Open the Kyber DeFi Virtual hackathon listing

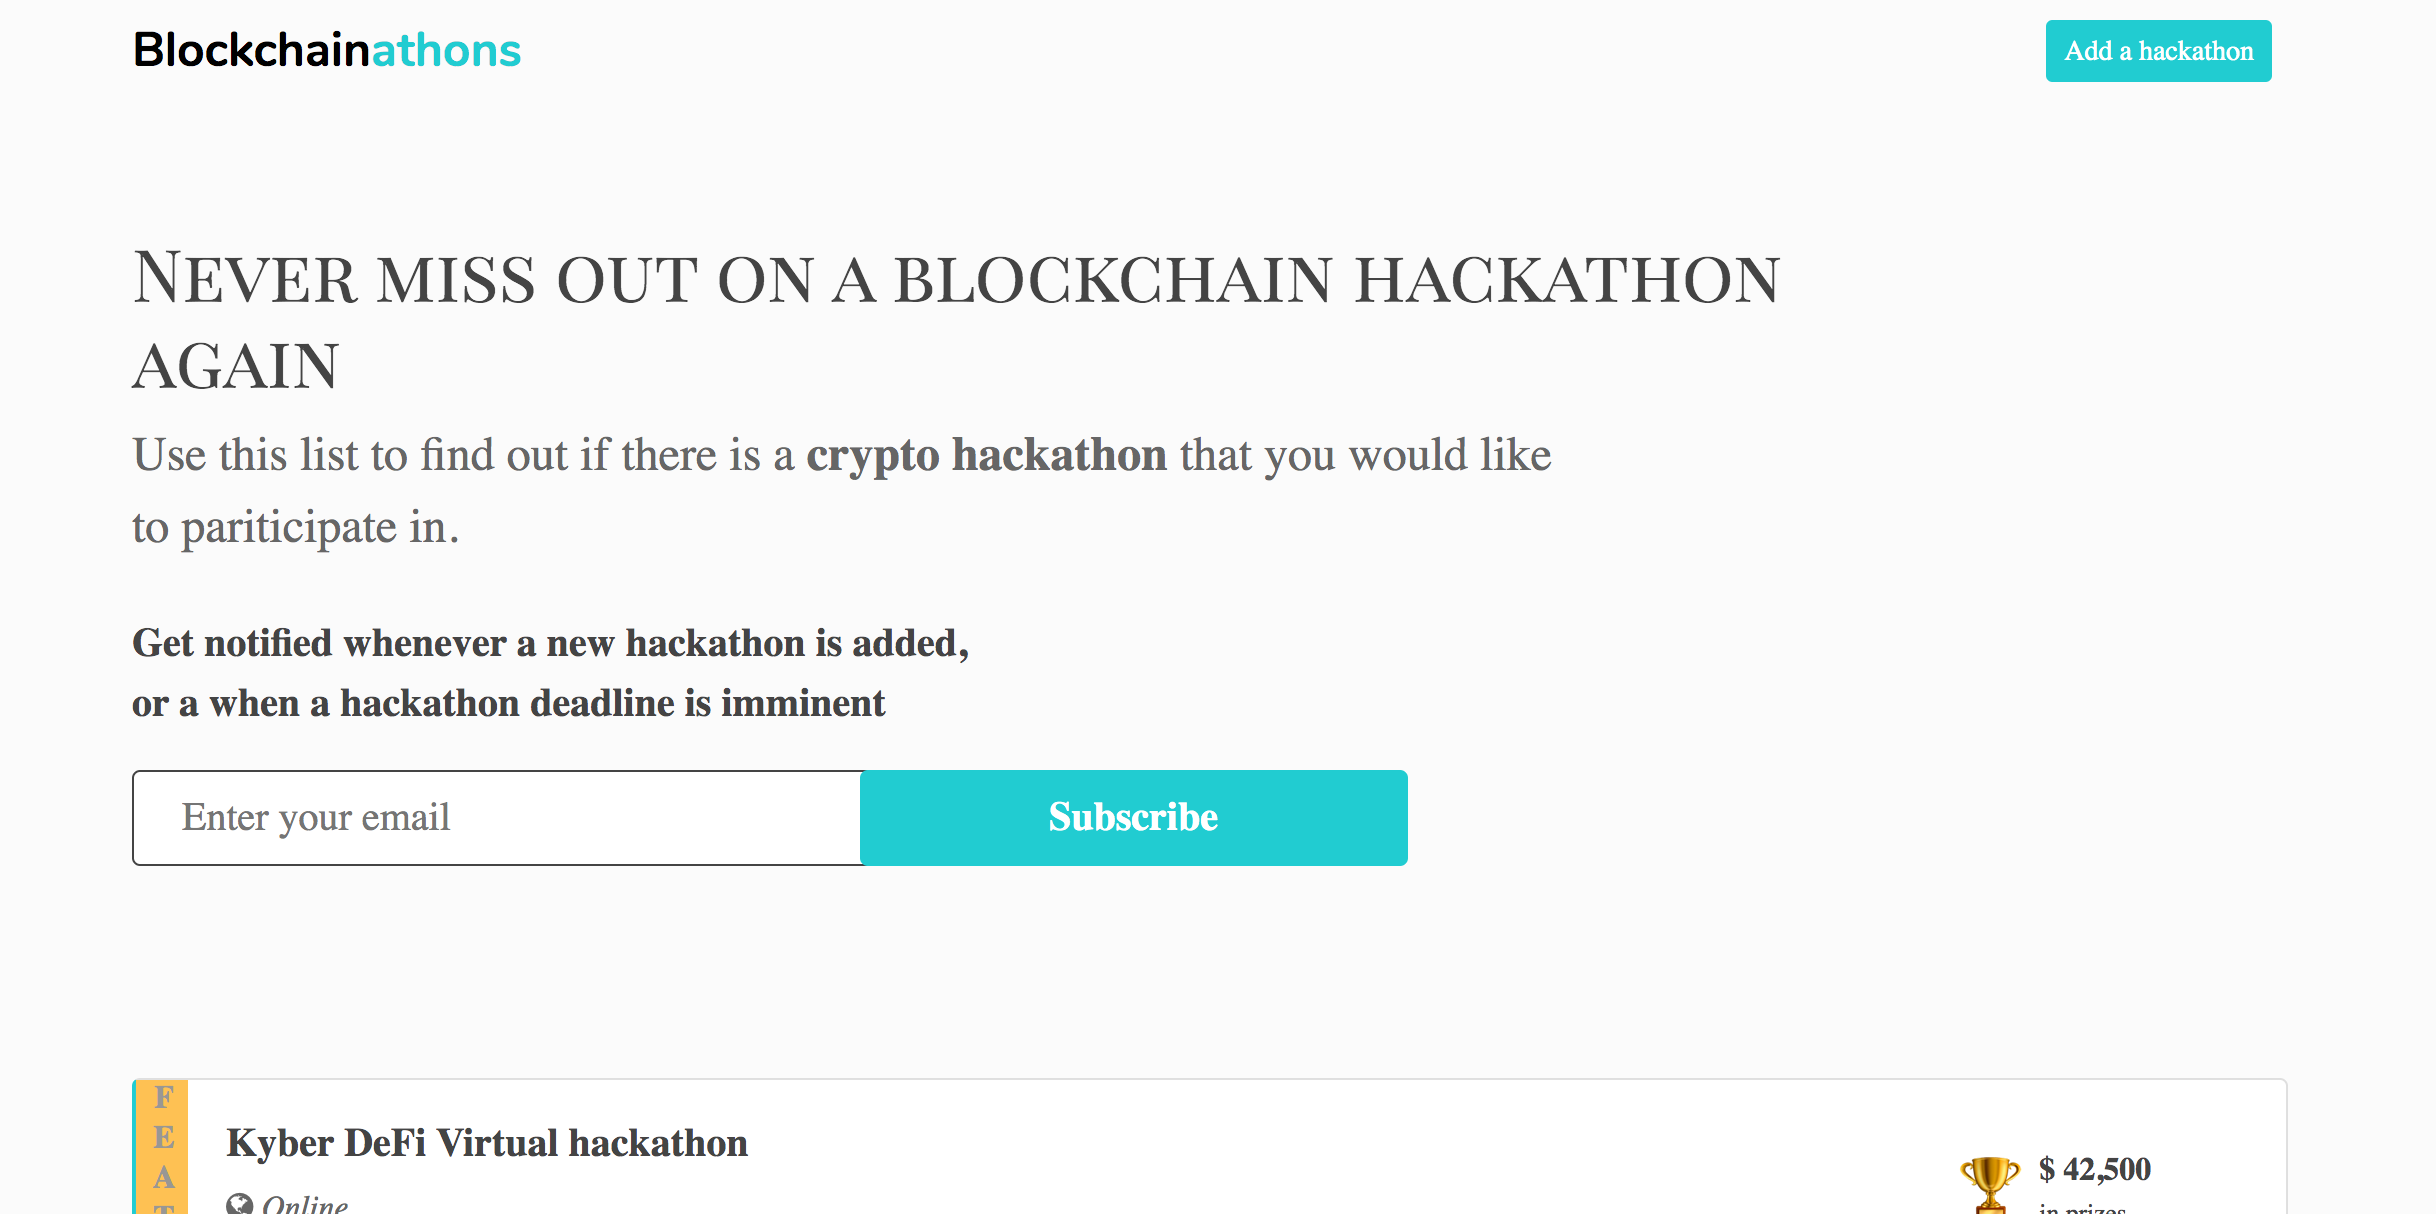point(487,1142)
